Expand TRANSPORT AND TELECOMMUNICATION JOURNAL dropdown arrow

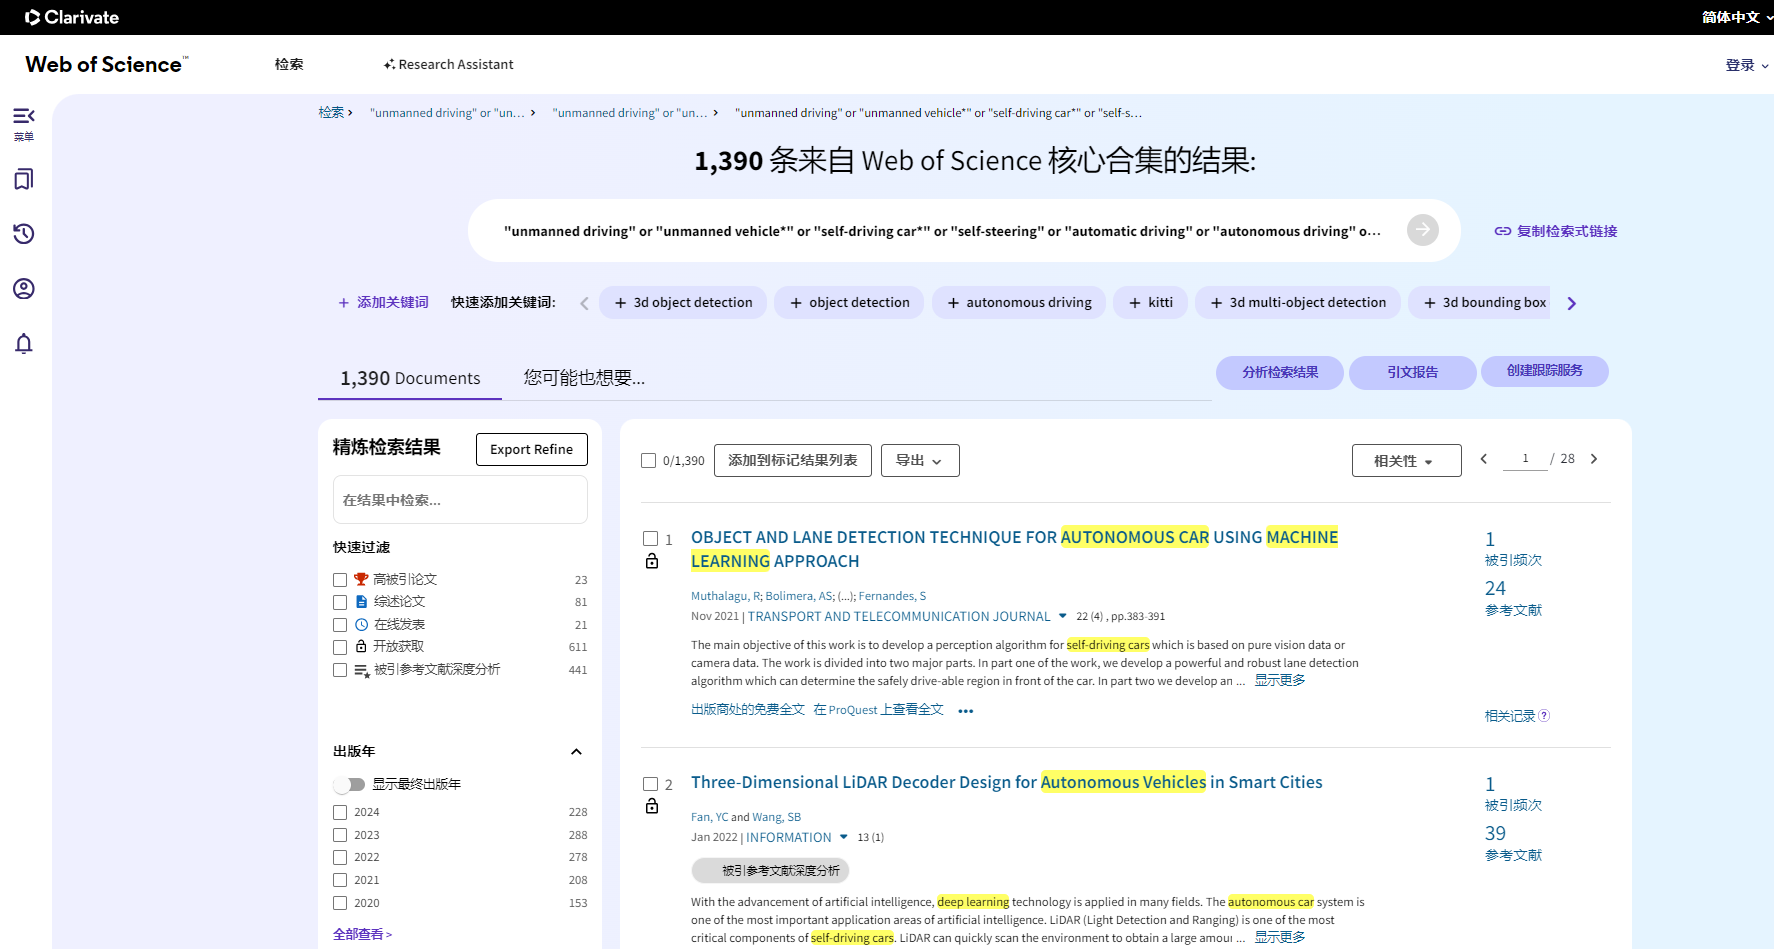pos(1062,616)
